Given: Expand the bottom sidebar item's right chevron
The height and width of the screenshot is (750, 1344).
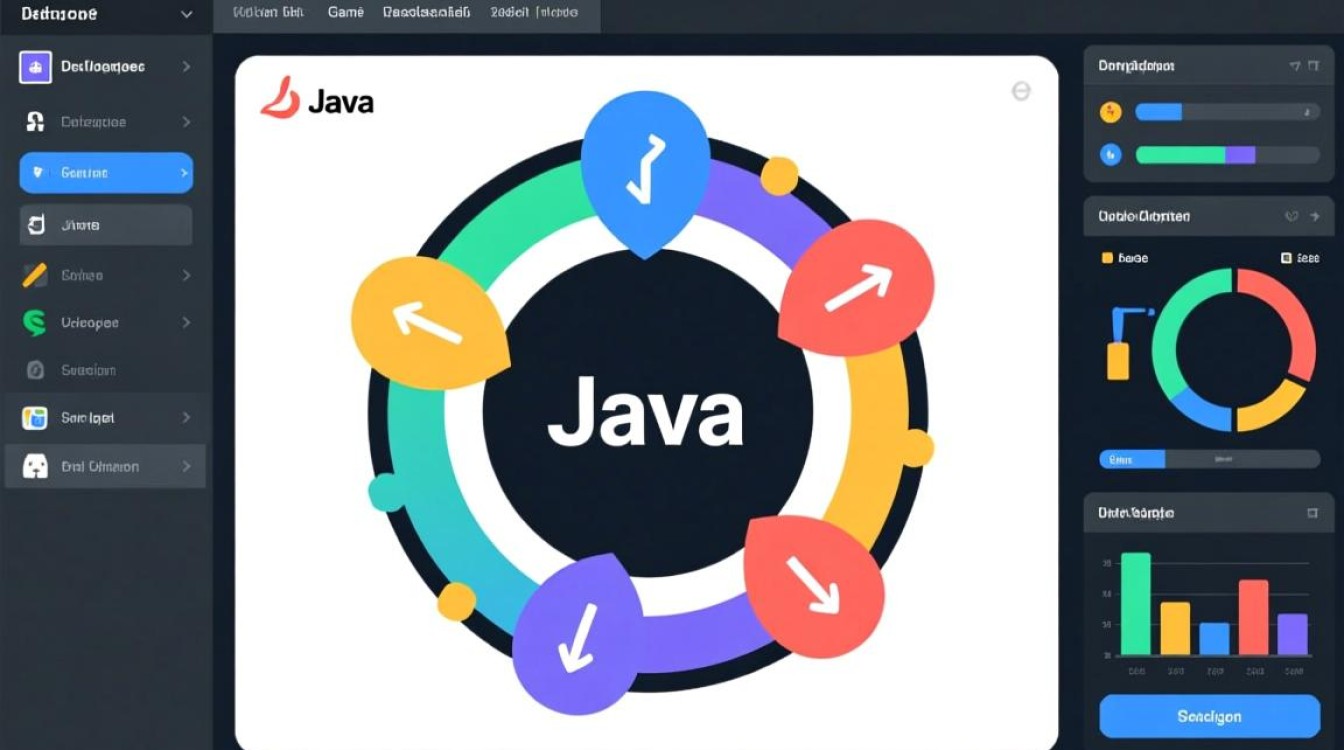Looking at the screenshot, I should [186, 465].
